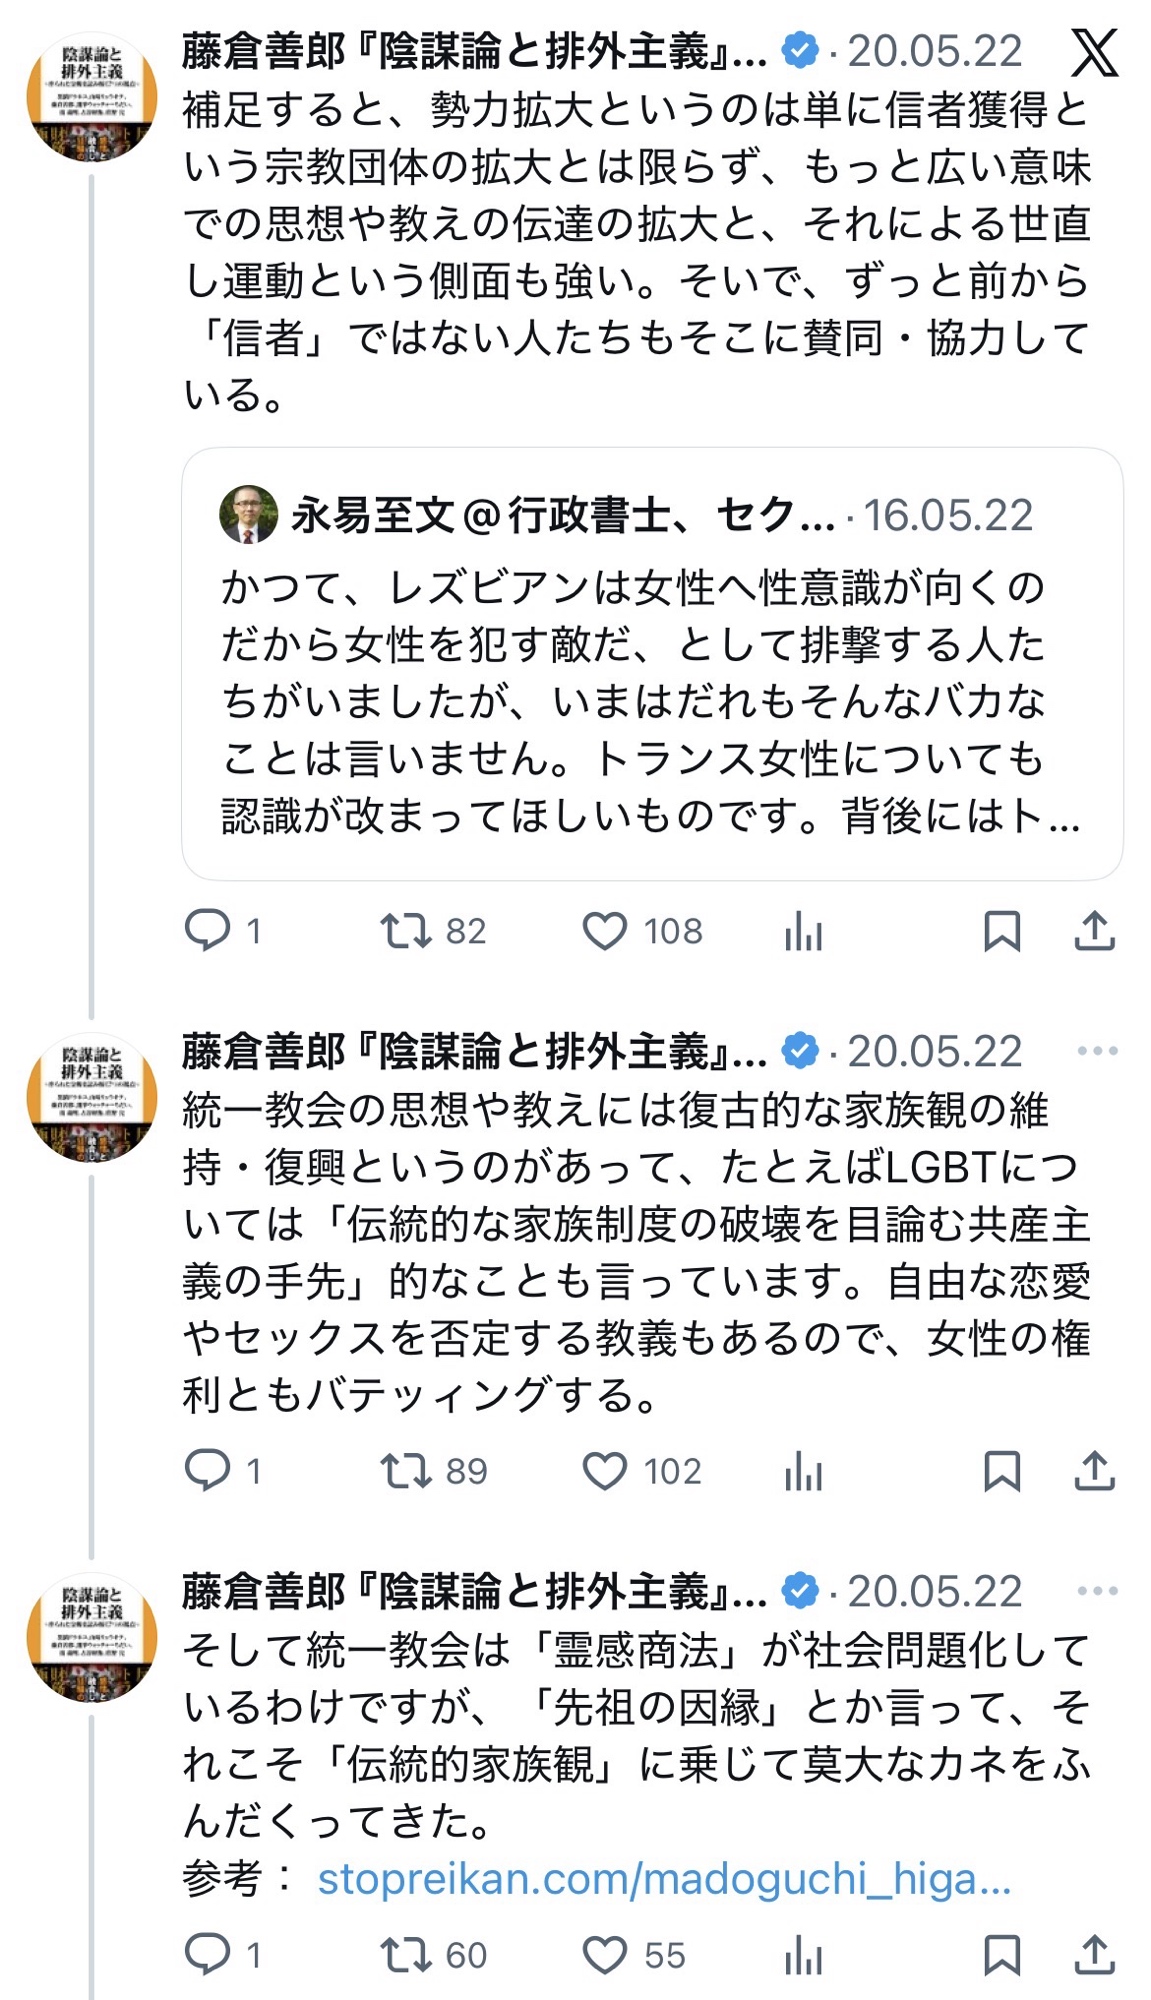This screenshot has width=1151, height=2000.
Task: Bookmark the first tweet
Action: (x=1002, y=931)
